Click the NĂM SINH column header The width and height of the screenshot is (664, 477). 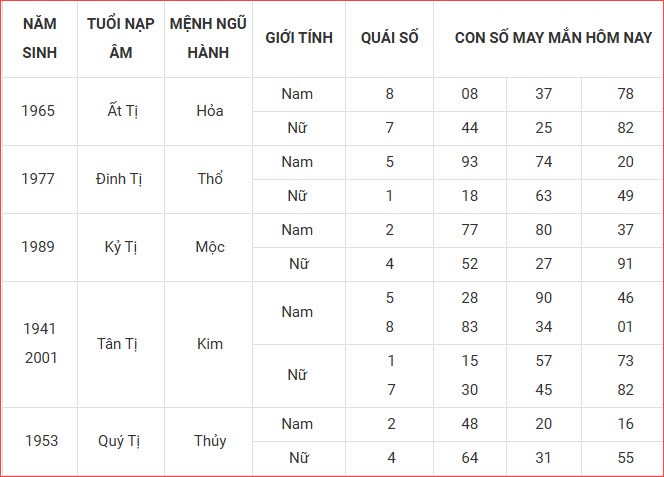pos(40,38)
